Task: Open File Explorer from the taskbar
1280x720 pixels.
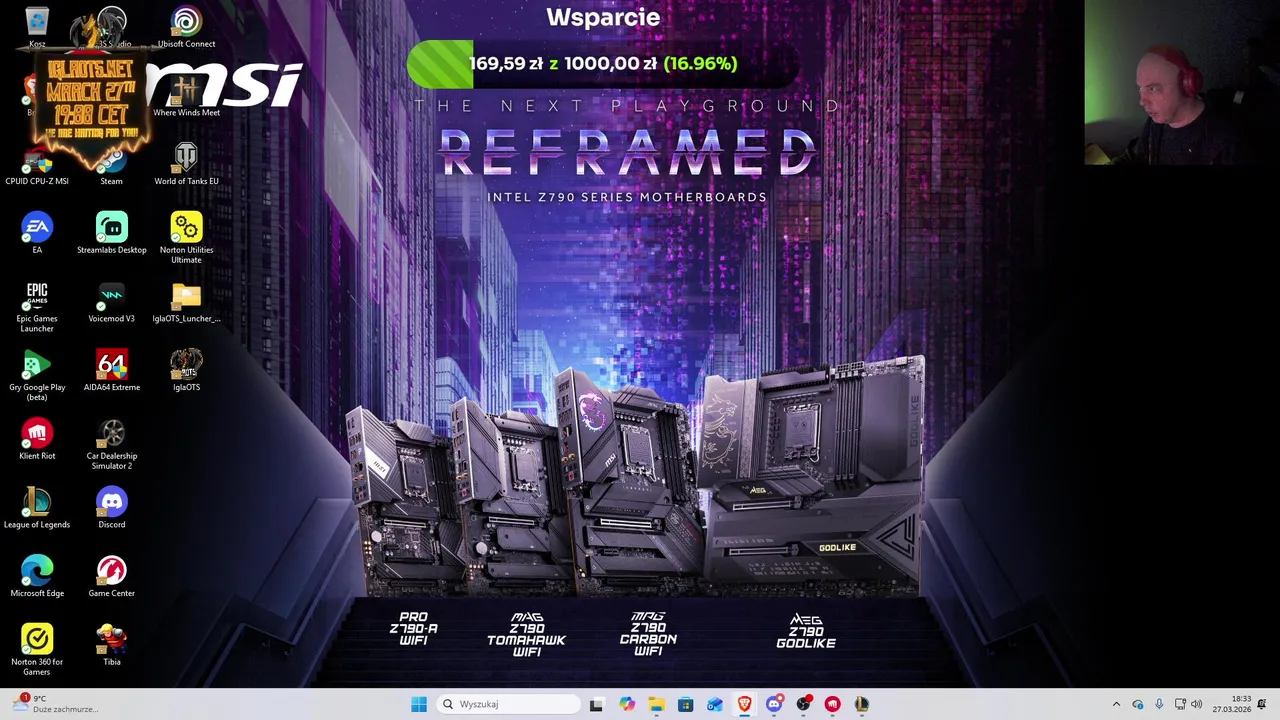Action: [x=656, y=704]
